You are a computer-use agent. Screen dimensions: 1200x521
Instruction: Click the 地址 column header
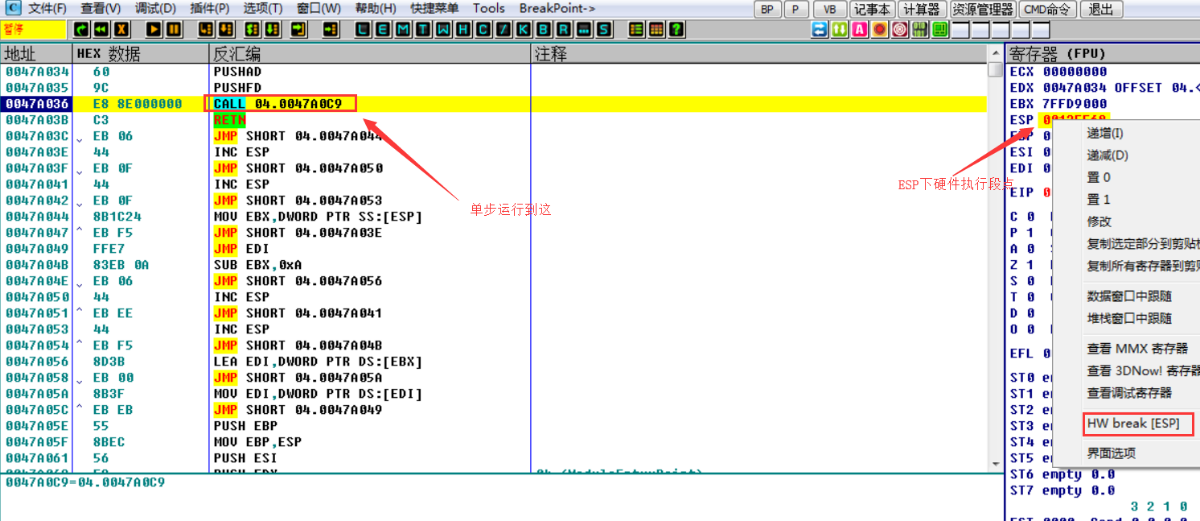(x=36, y=53)
